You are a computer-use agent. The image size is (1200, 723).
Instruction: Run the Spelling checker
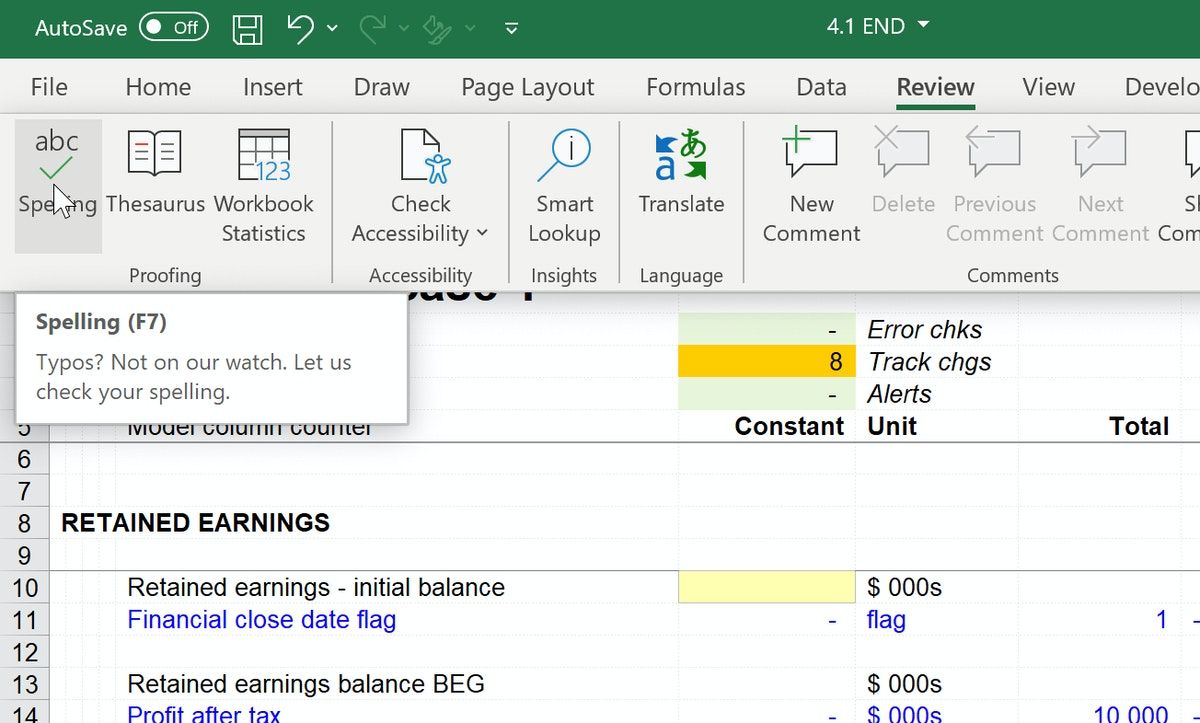pos(57,180)
